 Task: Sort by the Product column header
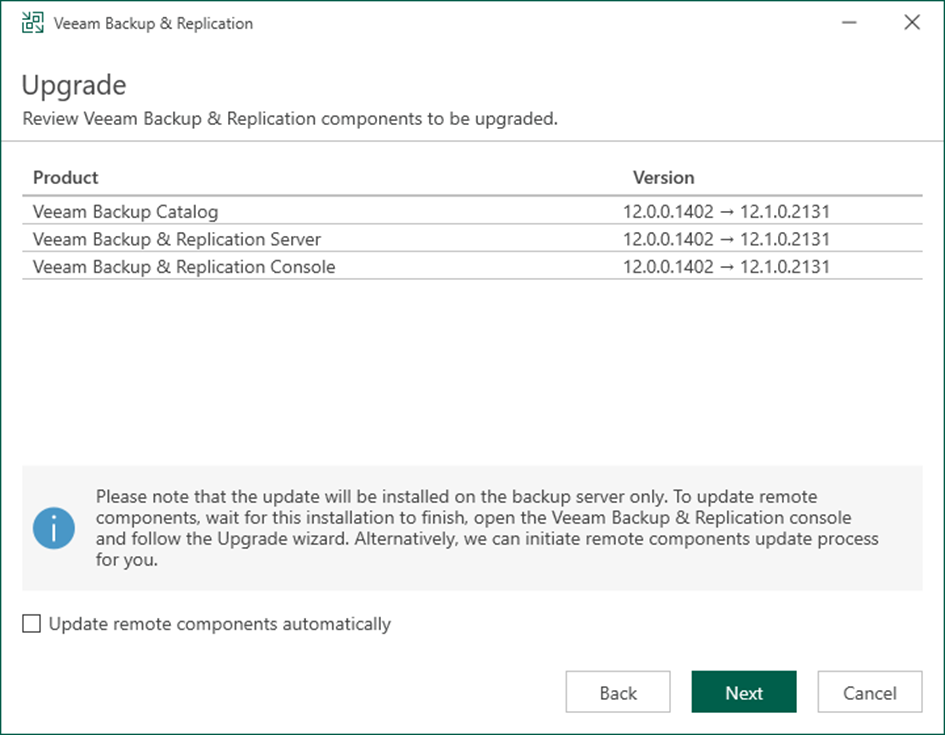[66, 178]
